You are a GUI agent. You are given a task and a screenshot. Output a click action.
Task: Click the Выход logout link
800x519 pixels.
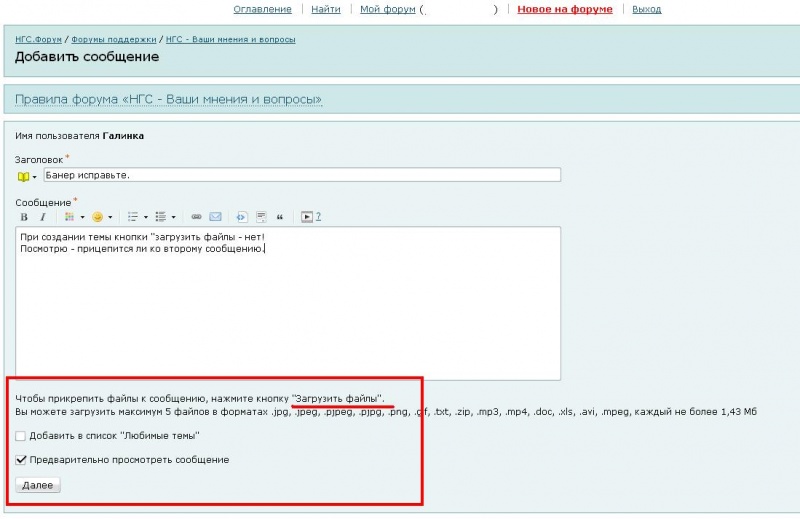pos(646,9)
